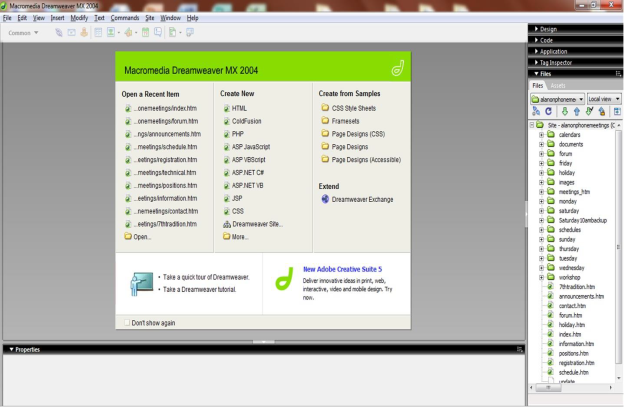Click the Check In files icon
This screenshot has height=408, width=625.
[601, 112]
